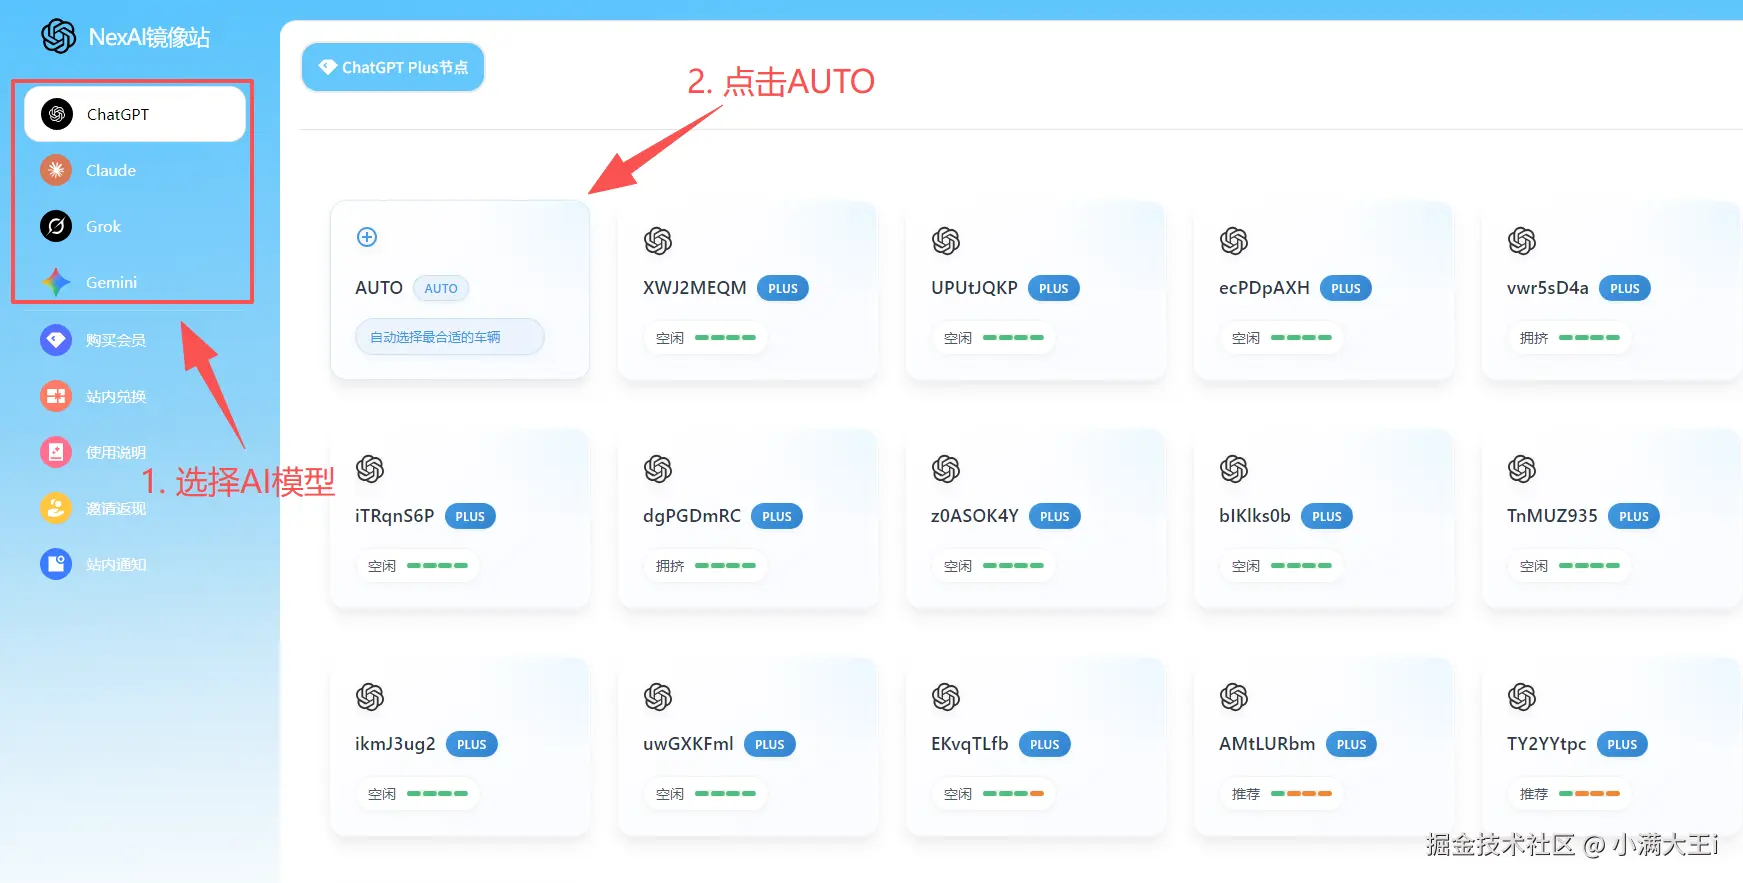1743x883 pixels.
Task: Open the 购买会员 menu label
Action: click(x=116, y=340)
